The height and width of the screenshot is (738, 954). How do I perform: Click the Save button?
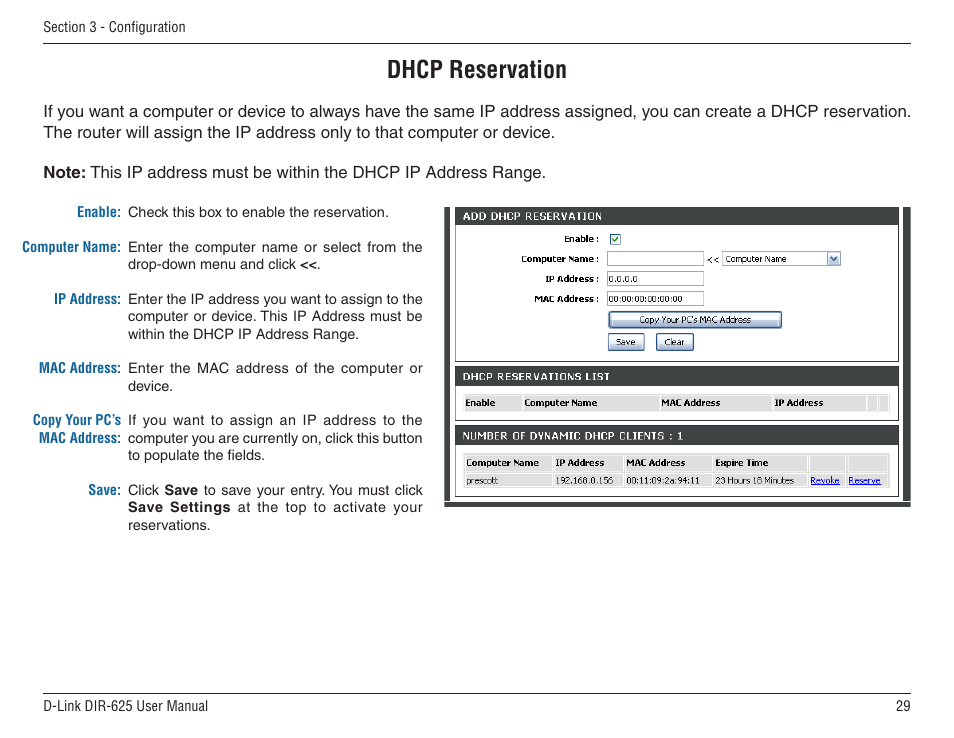(626, 342)
